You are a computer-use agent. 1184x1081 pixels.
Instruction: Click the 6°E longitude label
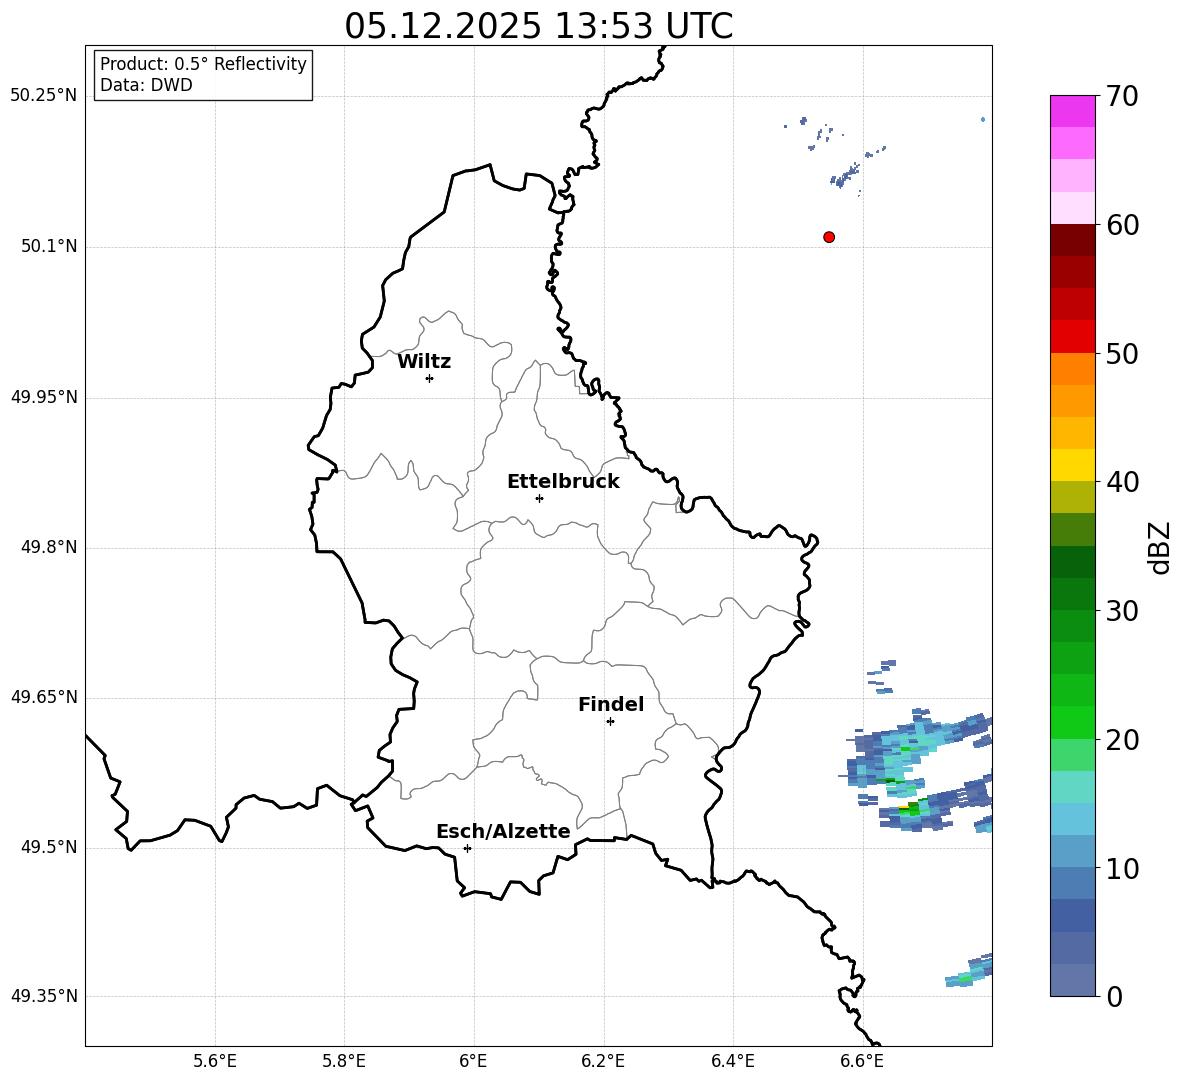point(473,1062)
